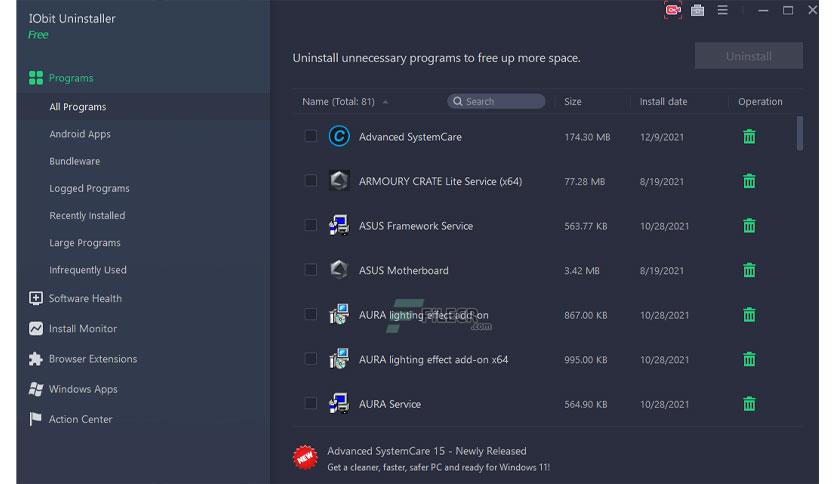Click the Browser Extensions puzzle icon
The image size is (836, 484).
tap(36, 359)
